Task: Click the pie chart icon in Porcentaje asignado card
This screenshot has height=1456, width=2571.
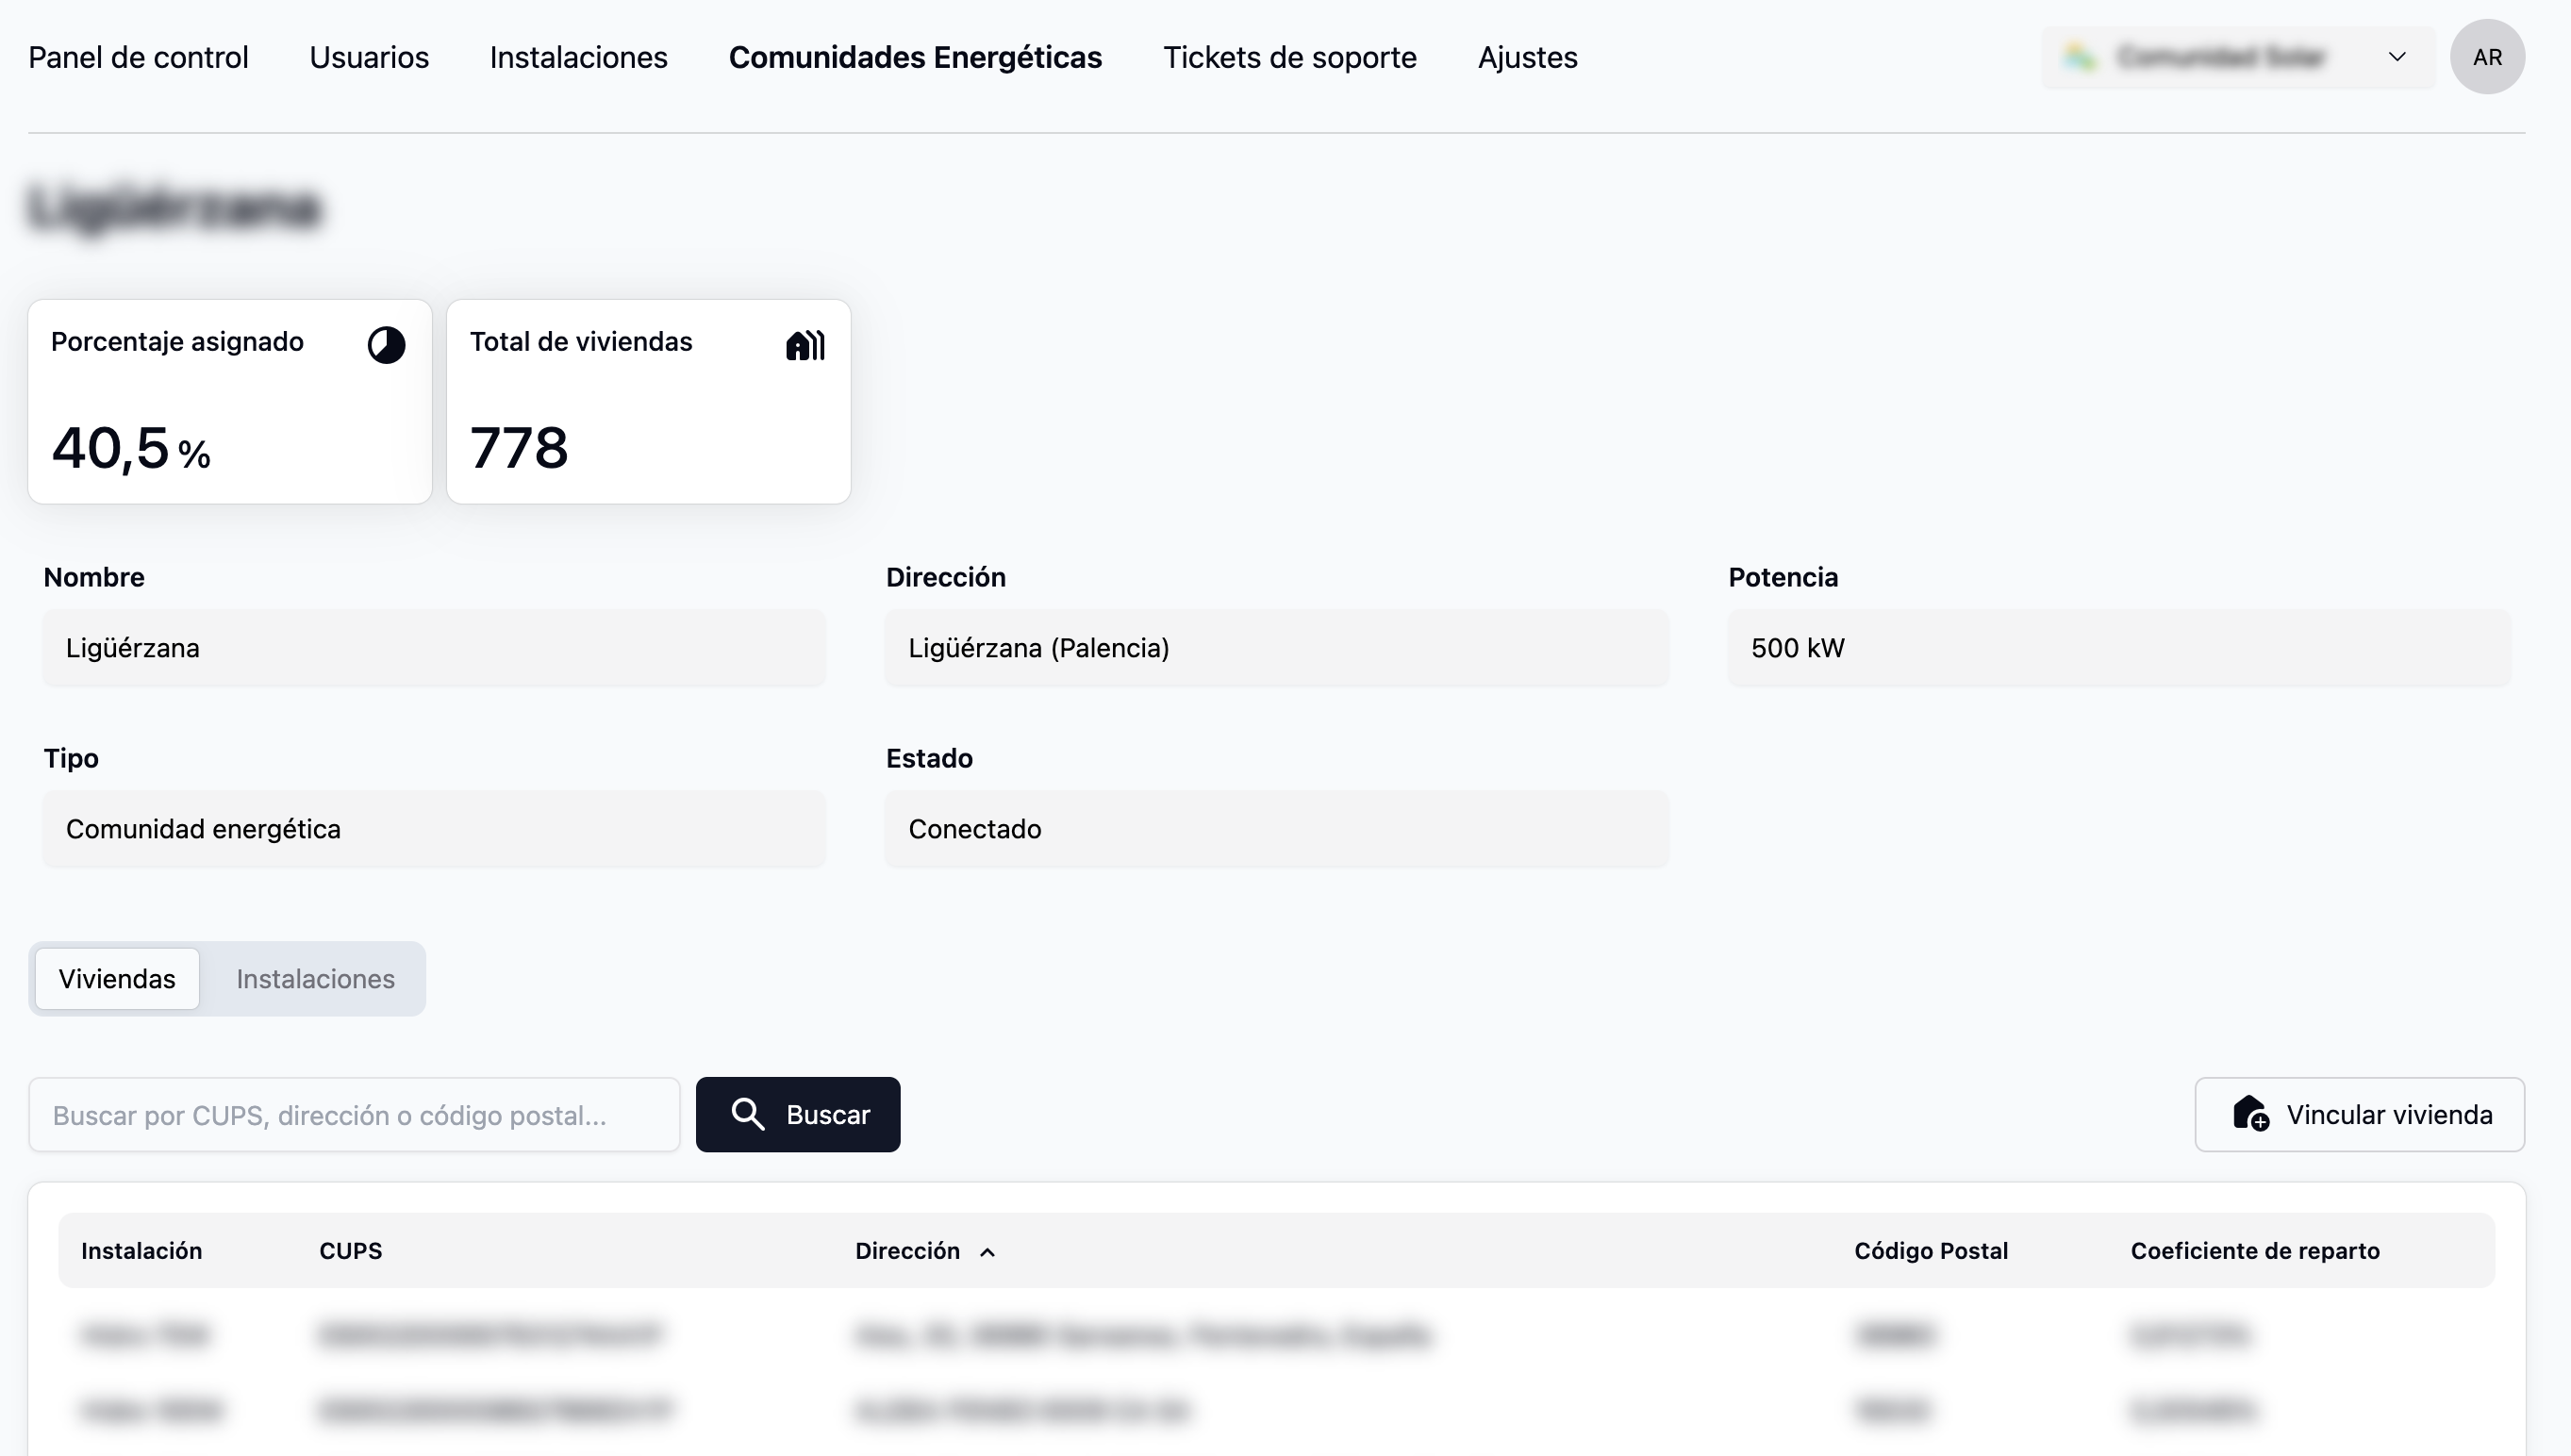Action: point(386,345)
